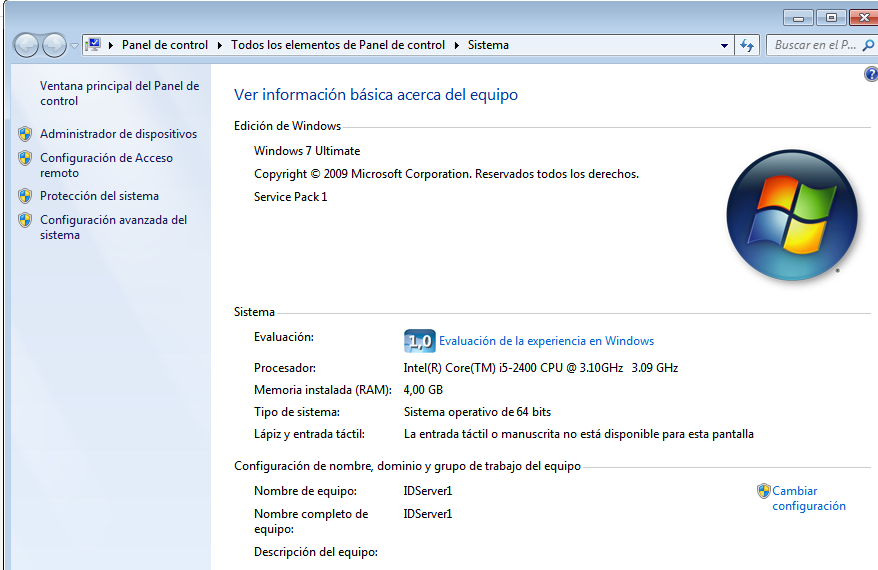Image resolution: width=878 pixels, height=570 pixels.
Task: Close the Sistema window
Action: pyautogui.click(x=863, y=18)
